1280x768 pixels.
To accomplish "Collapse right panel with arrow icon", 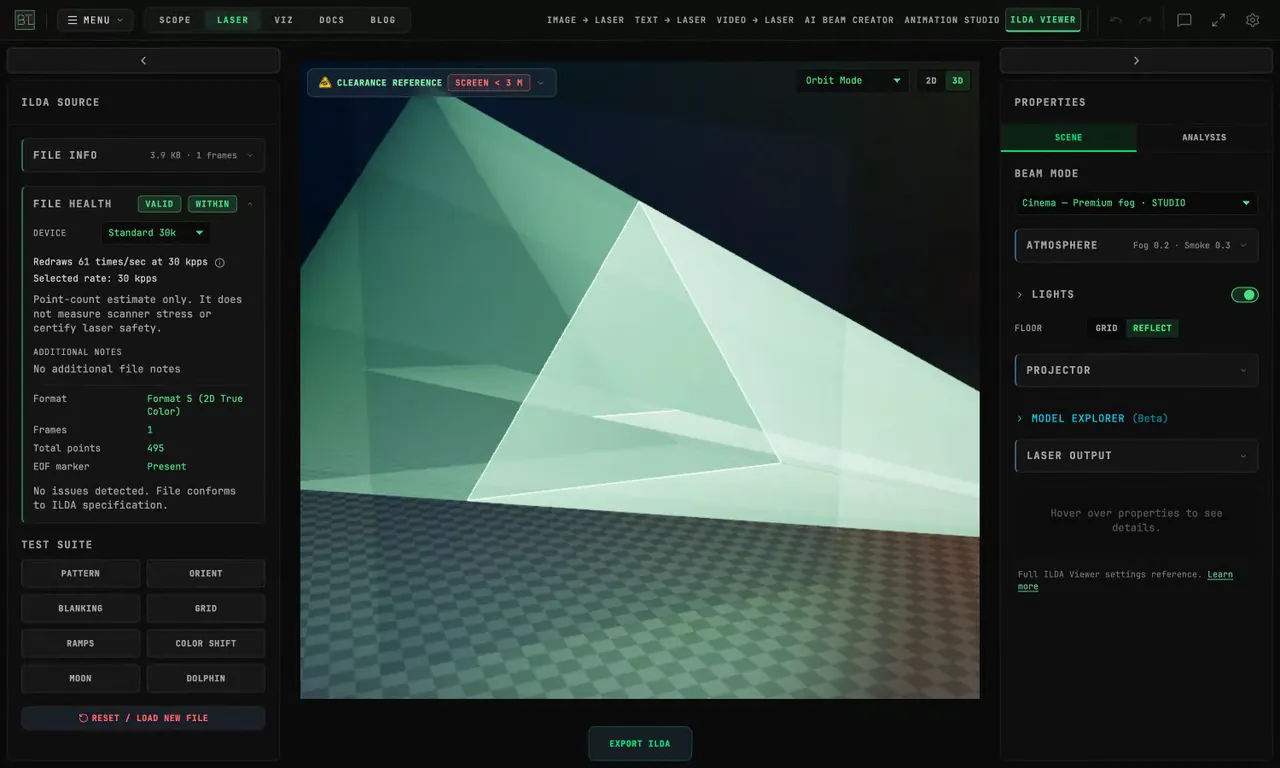I will 1136,61.
